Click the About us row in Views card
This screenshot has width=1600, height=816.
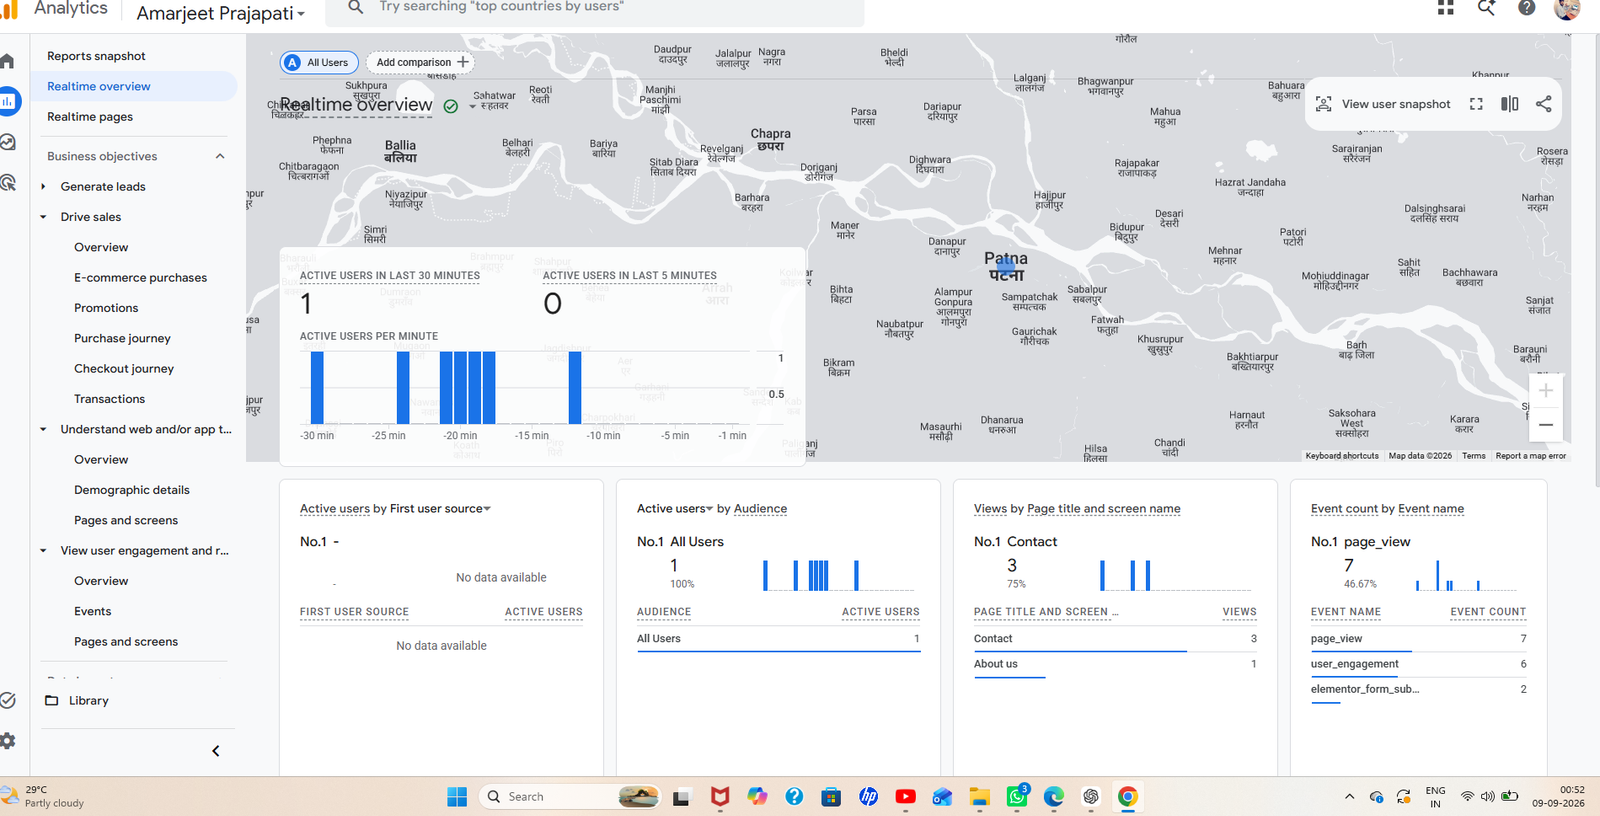[1115, 664]
